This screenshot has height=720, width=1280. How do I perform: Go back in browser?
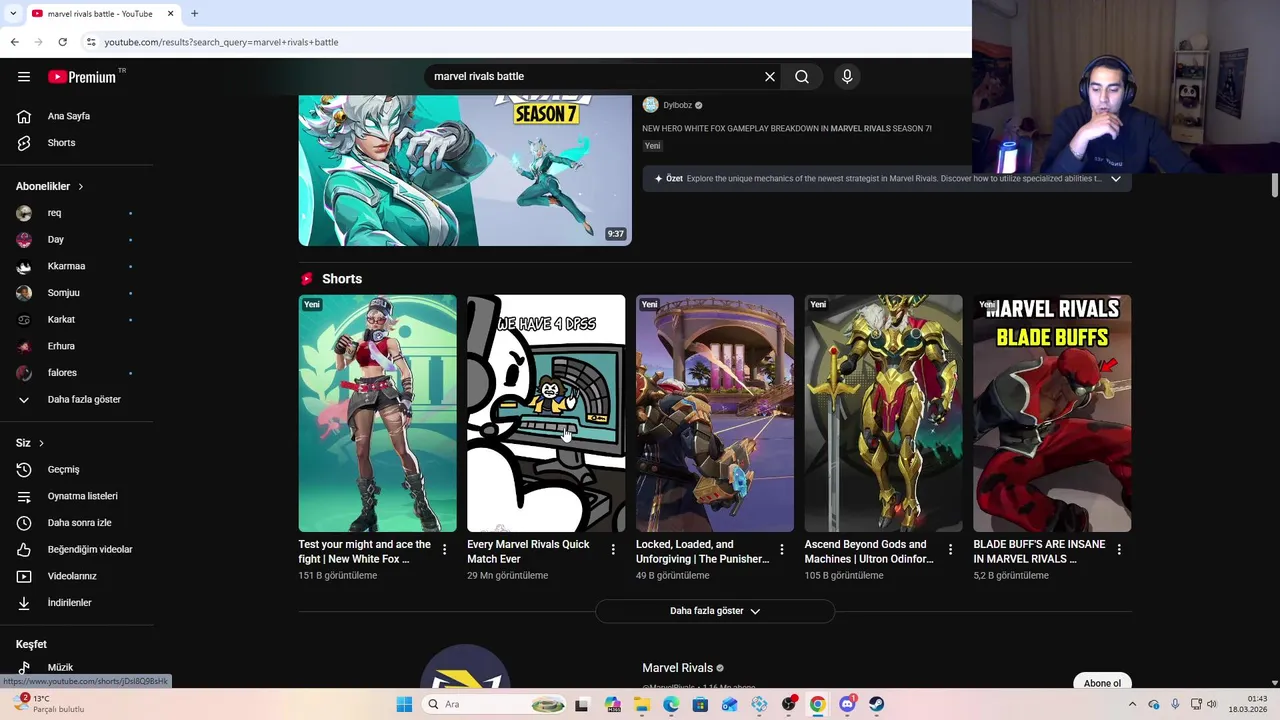14,42
